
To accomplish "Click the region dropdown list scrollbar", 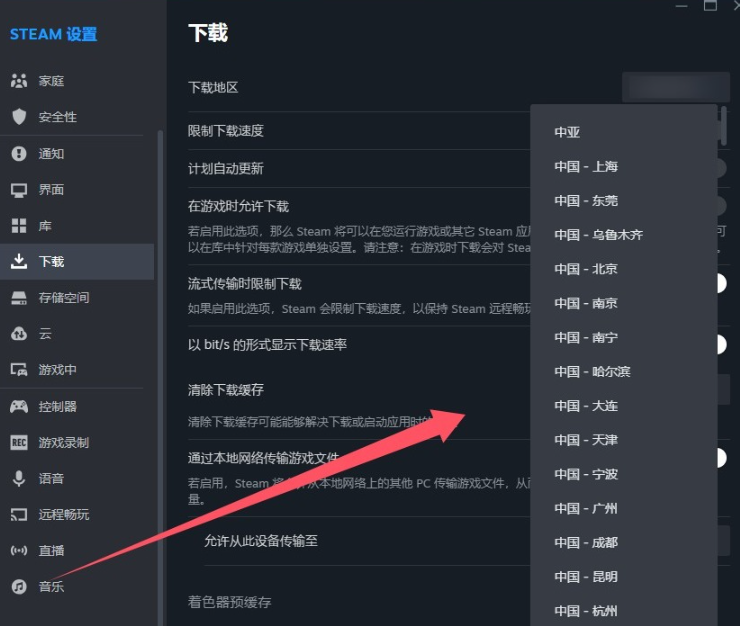I will [x=724, y=126].
